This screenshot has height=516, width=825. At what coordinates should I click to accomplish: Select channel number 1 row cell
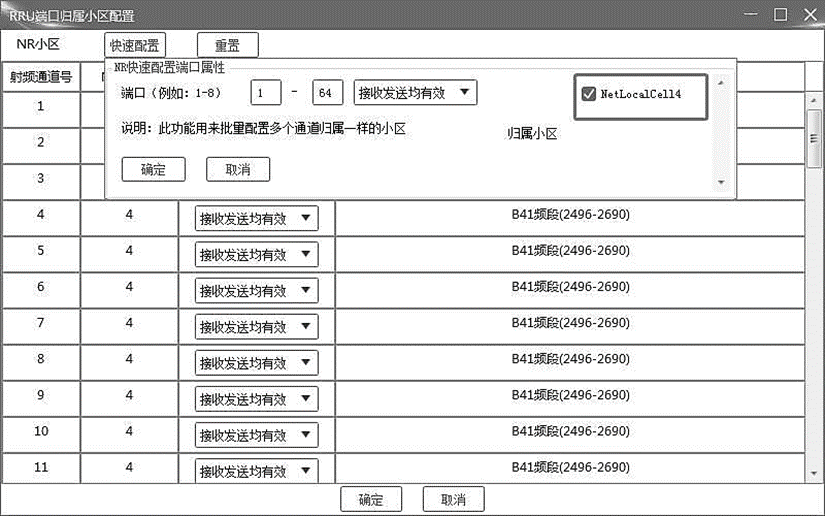point(41,109)
